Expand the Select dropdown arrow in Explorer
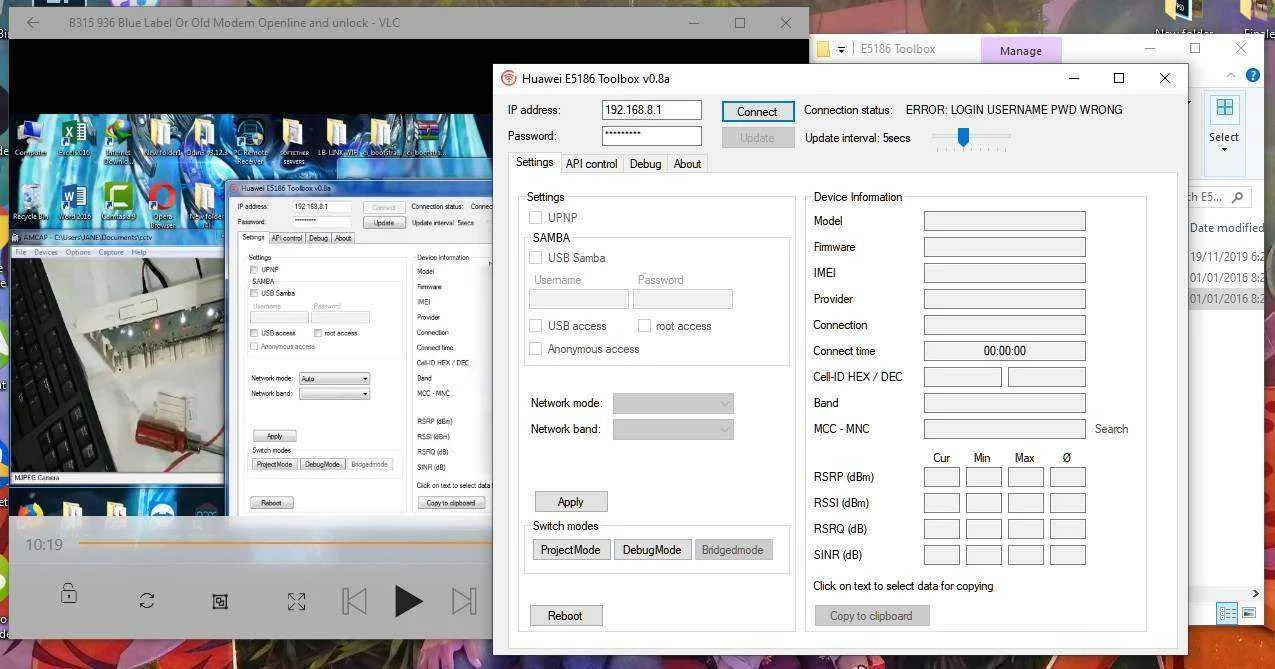 [x=1224, y=151]
